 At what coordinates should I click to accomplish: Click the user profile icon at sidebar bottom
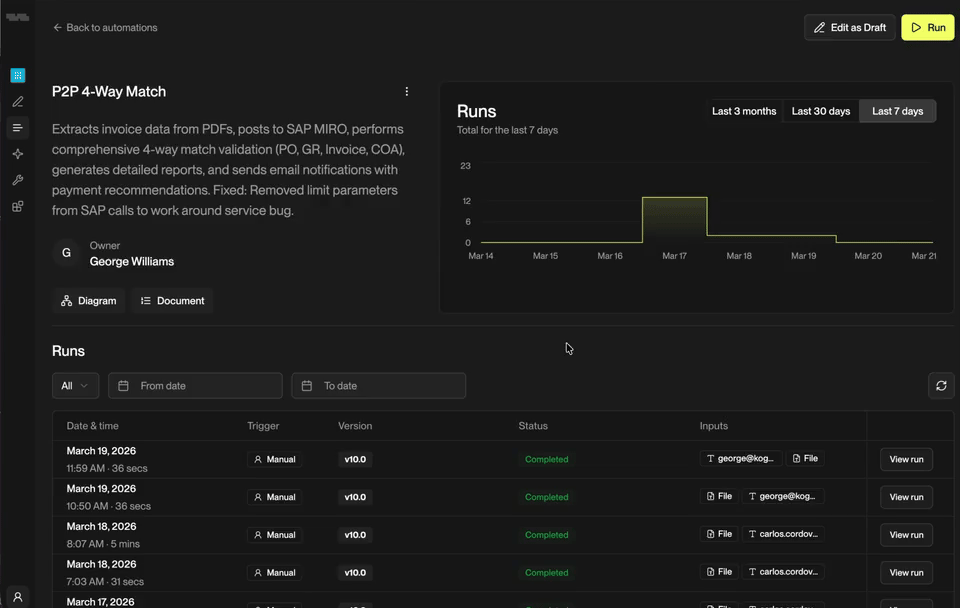point(17,597)
